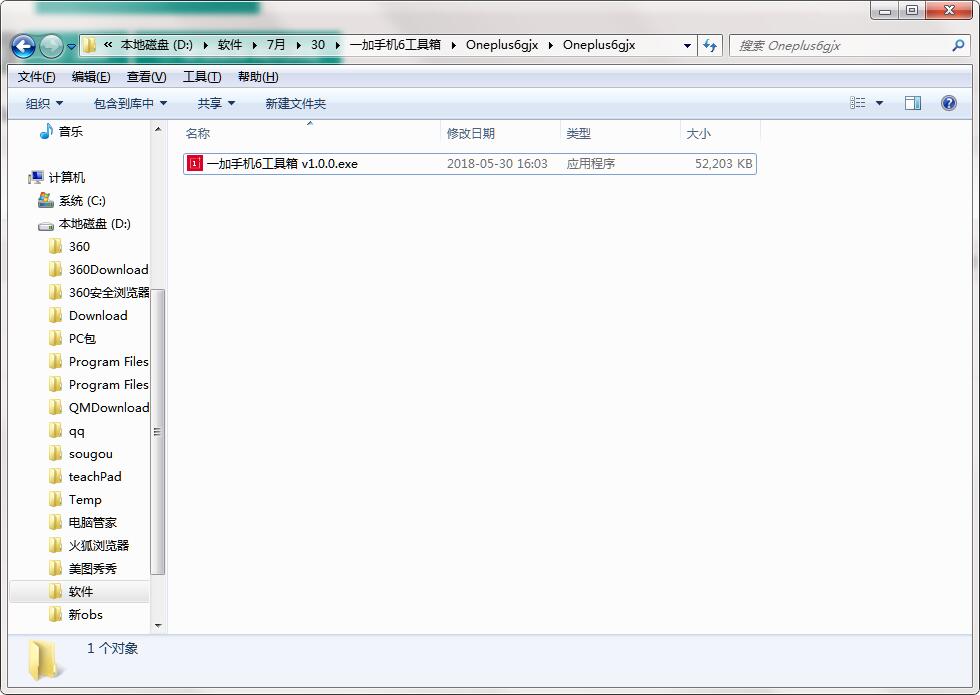Image resolution: width=980 pixels, height=695 pixels.
Task: Click the teachPad folder icon
Action: pos(56,476)
